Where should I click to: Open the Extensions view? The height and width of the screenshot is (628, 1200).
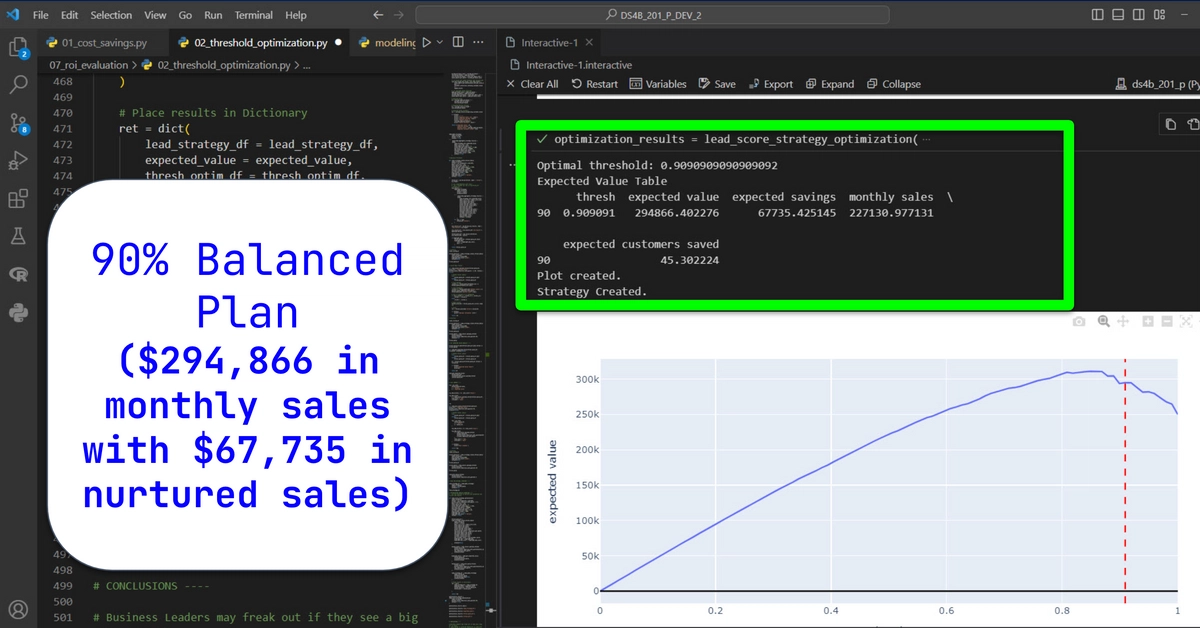[18, 198]
